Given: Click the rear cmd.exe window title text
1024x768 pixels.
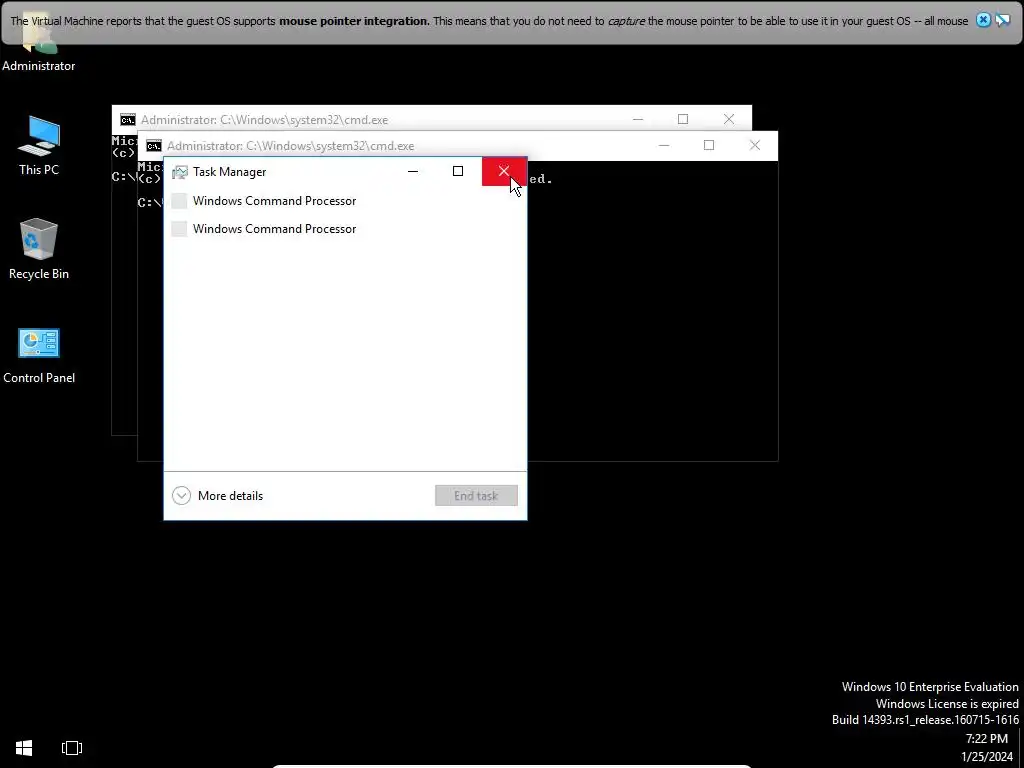Looking at the screenshot, I should [x=264, y=120].
